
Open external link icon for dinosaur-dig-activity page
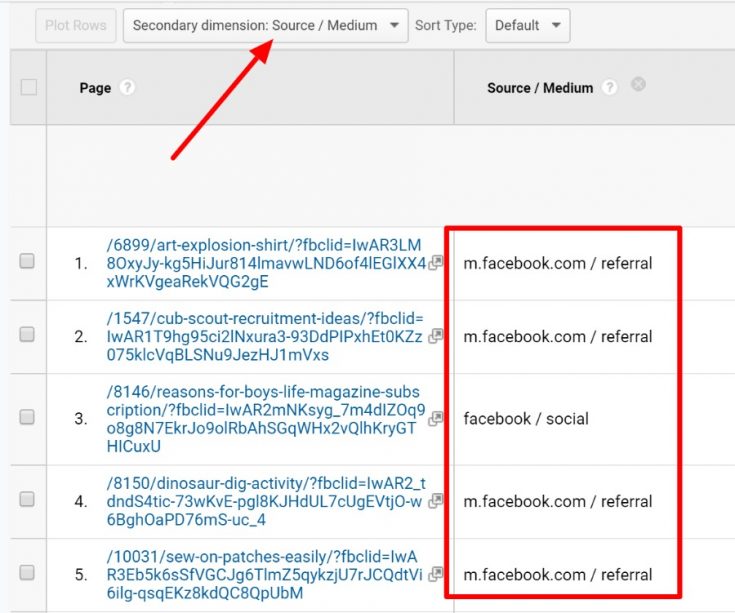coord(436,501)
